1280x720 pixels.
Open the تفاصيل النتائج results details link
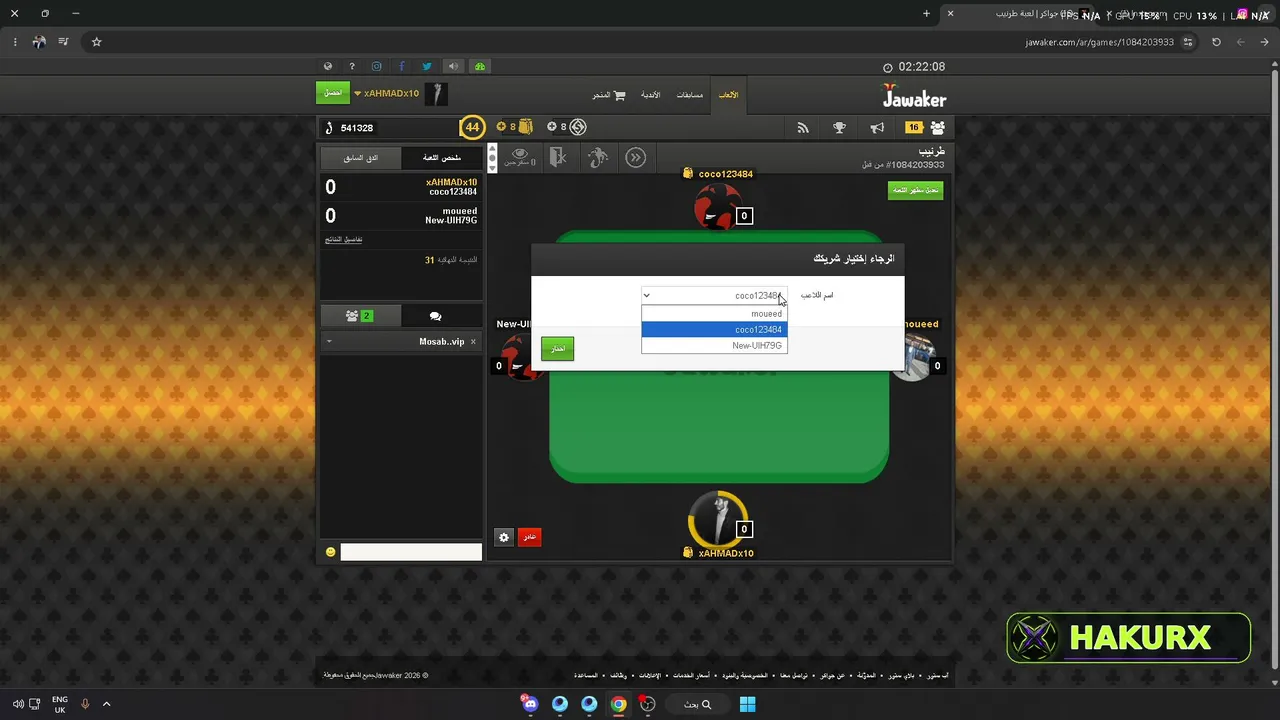(x=343, y=240)
